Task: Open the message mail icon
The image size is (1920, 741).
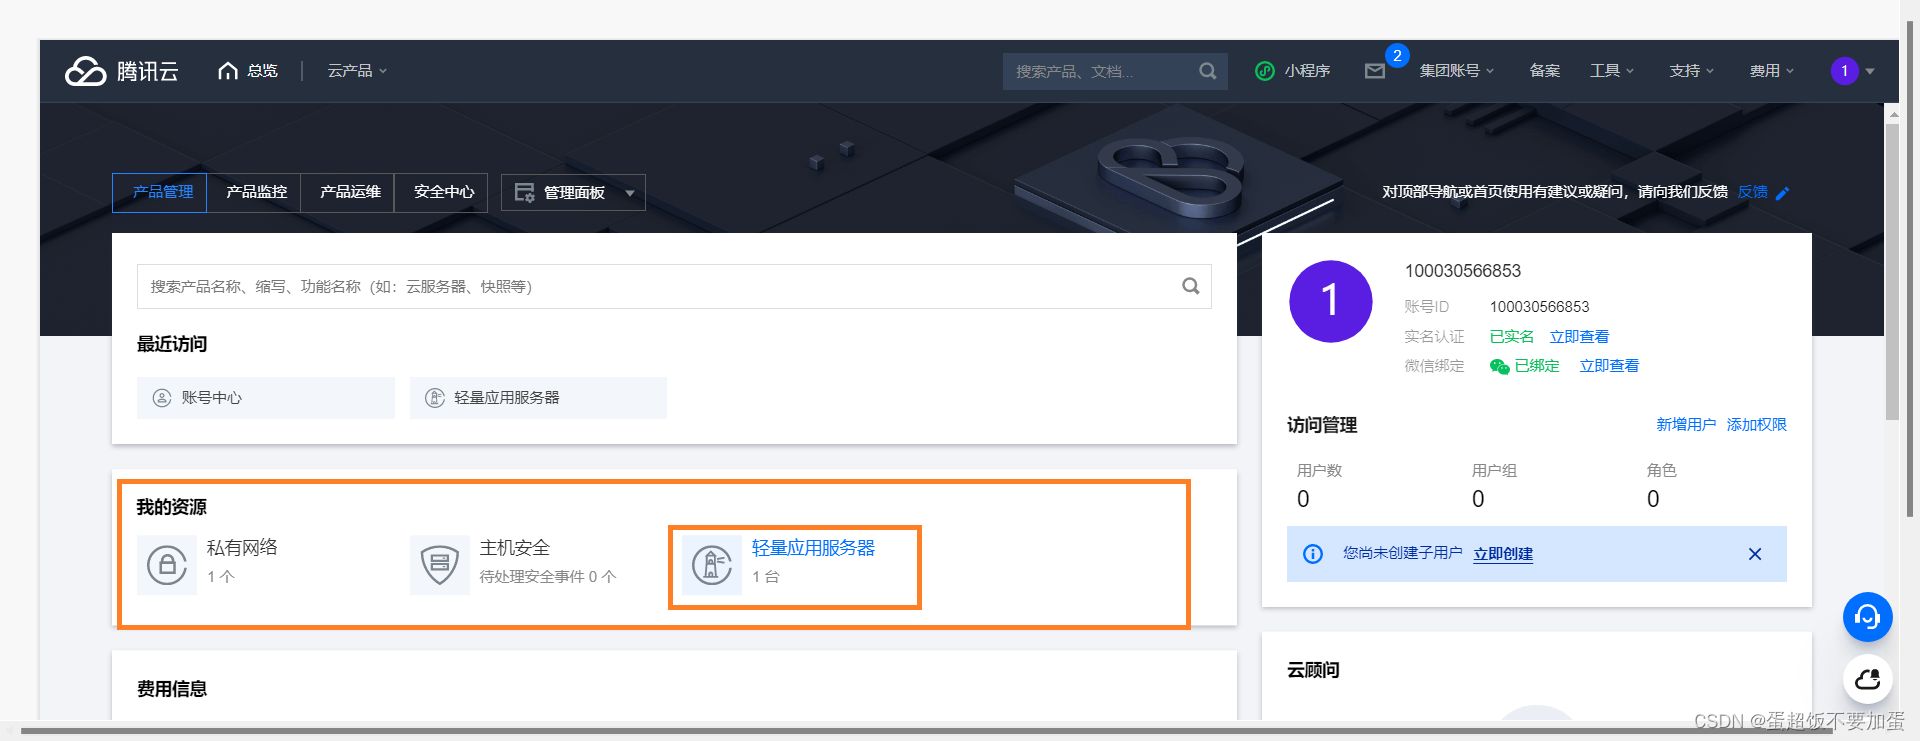Action: click(1375, 71)
